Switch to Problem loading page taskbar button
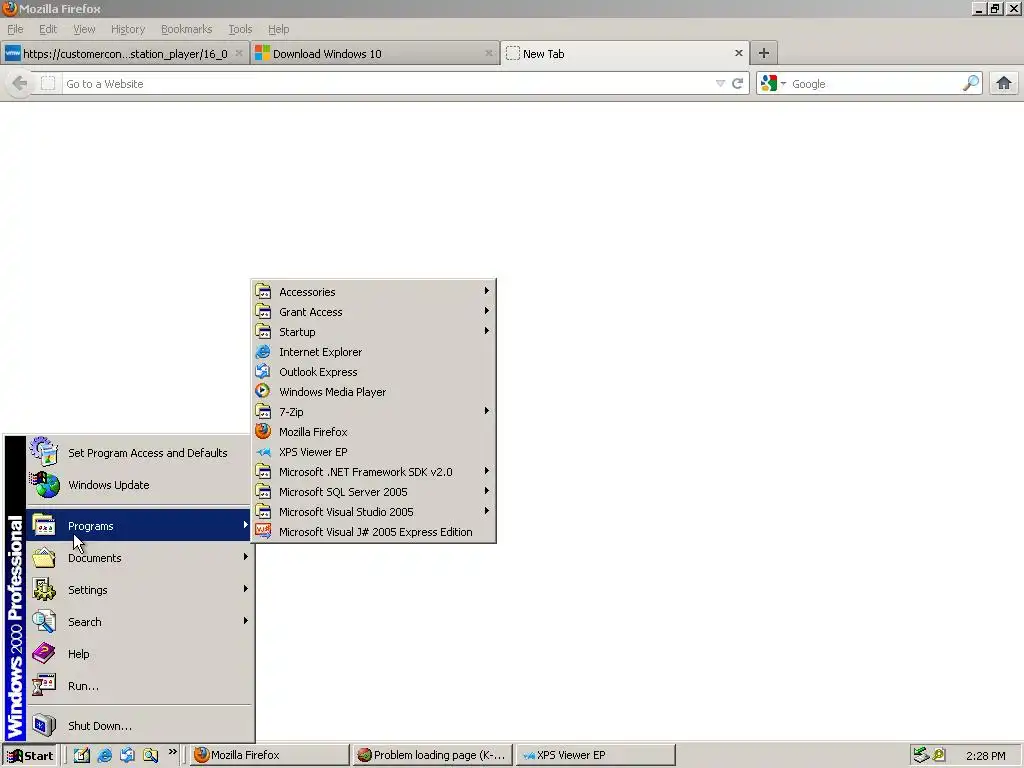The height and width of the screenshot is (768, 1024). point(432,755)
